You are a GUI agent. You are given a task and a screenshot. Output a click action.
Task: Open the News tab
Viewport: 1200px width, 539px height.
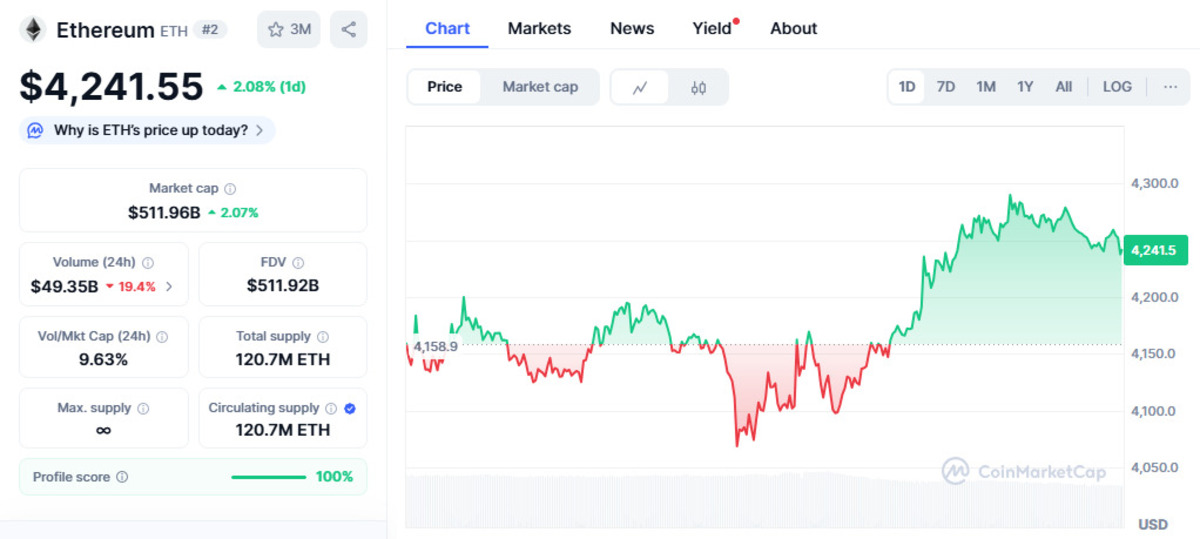point(632,28)
